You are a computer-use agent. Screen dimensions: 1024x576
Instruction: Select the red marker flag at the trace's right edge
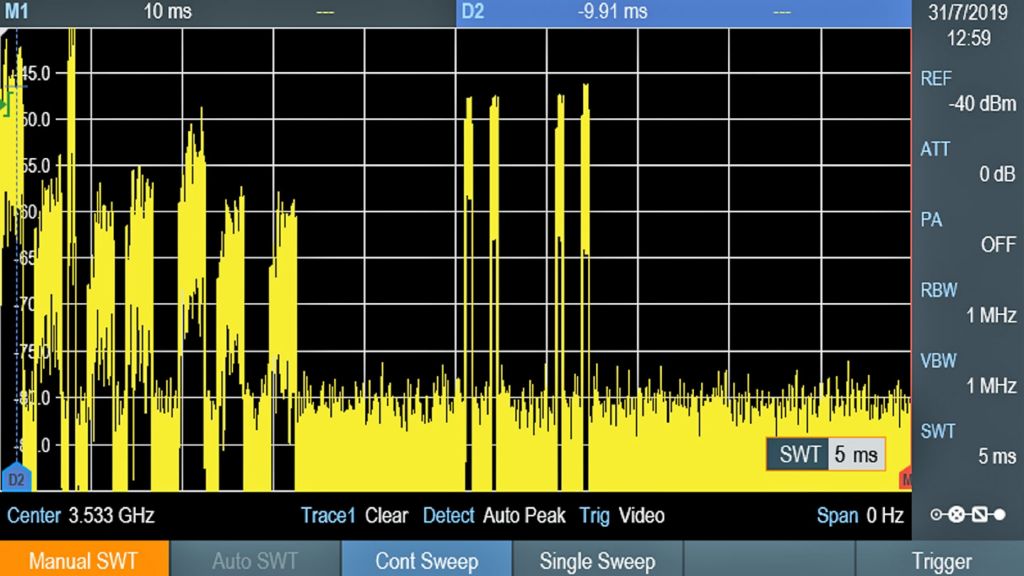pyautogui.click(x=906, y=478)
